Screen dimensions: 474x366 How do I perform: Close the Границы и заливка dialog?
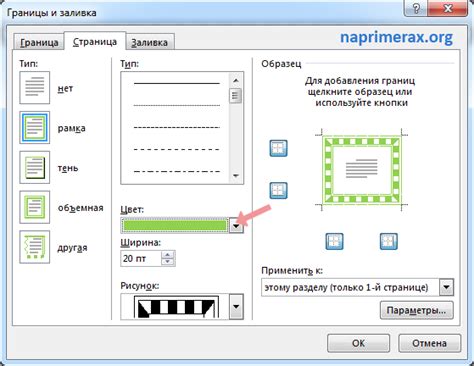click(x=448, y=8)
